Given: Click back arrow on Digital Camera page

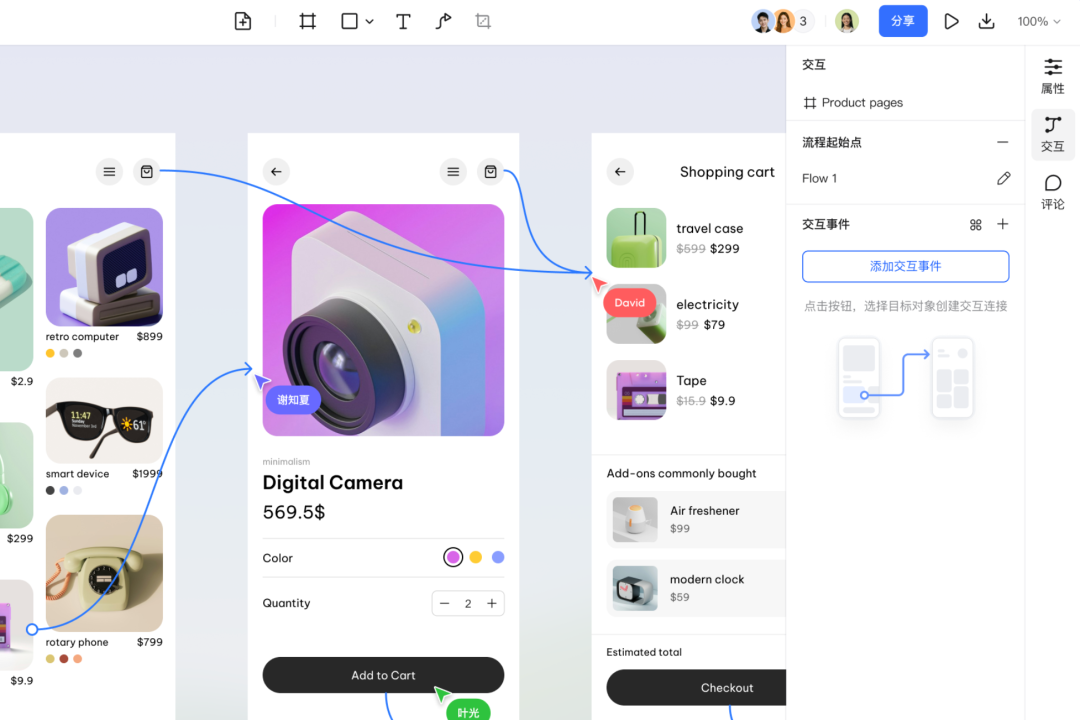Looking at the screenshot, I should [276, 172].
